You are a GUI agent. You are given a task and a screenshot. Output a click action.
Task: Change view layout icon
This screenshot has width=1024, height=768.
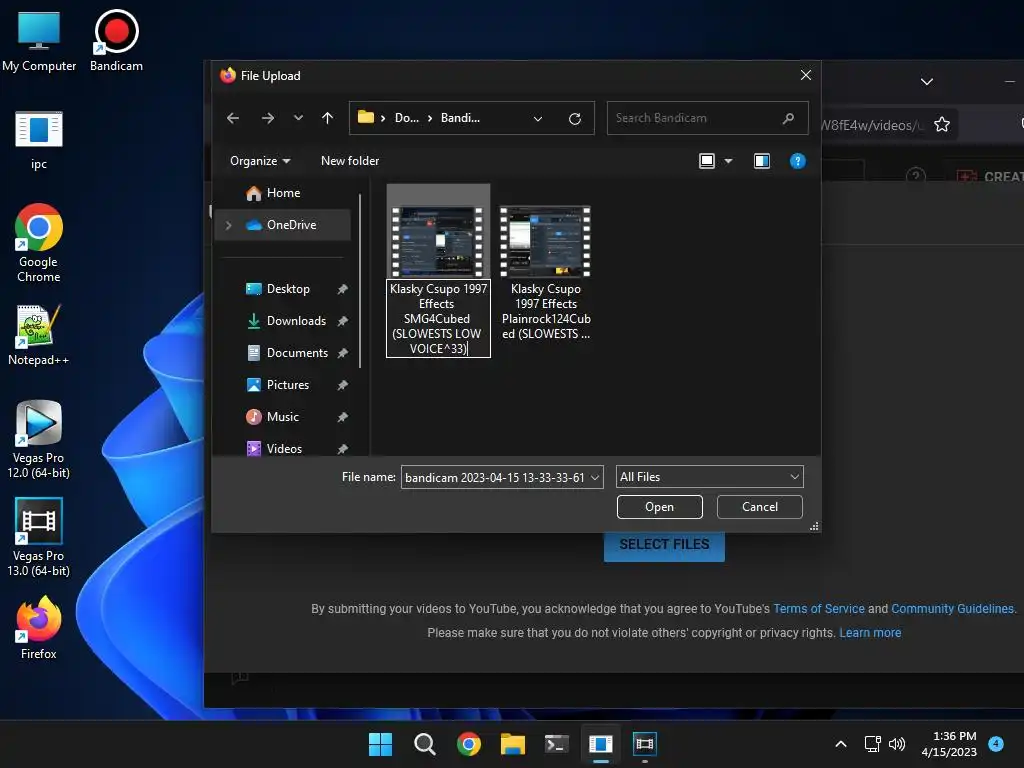(x=707, y=161)
